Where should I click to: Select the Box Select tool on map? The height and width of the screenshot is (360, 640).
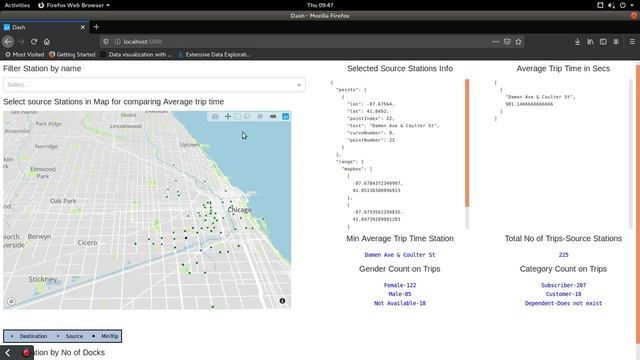(238, 117)
